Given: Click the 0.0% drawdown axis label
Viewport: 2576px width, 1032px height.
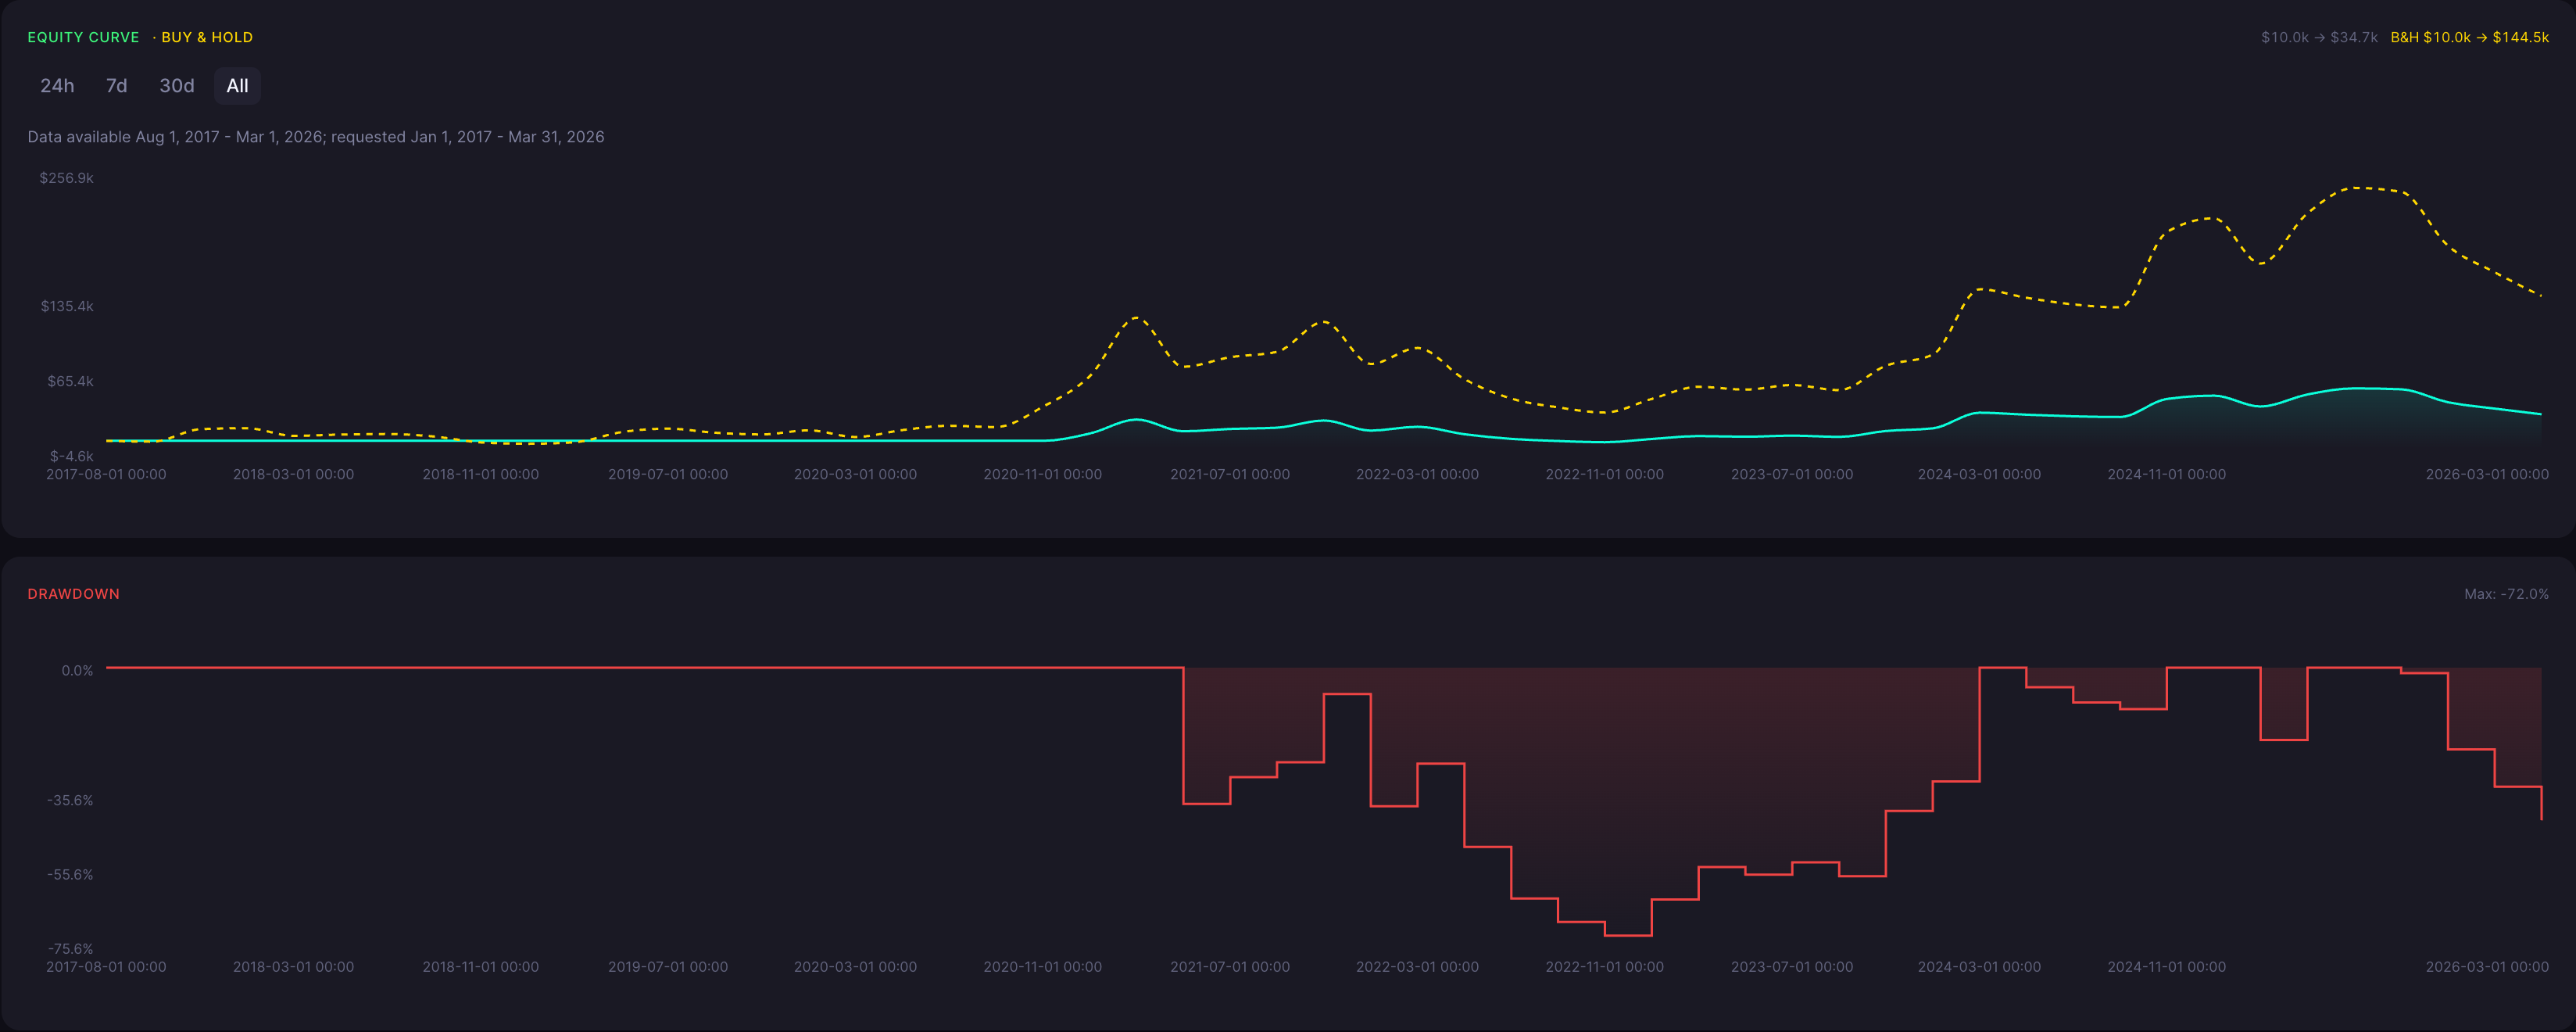Looking at the screenshot, I should (77, 670).
